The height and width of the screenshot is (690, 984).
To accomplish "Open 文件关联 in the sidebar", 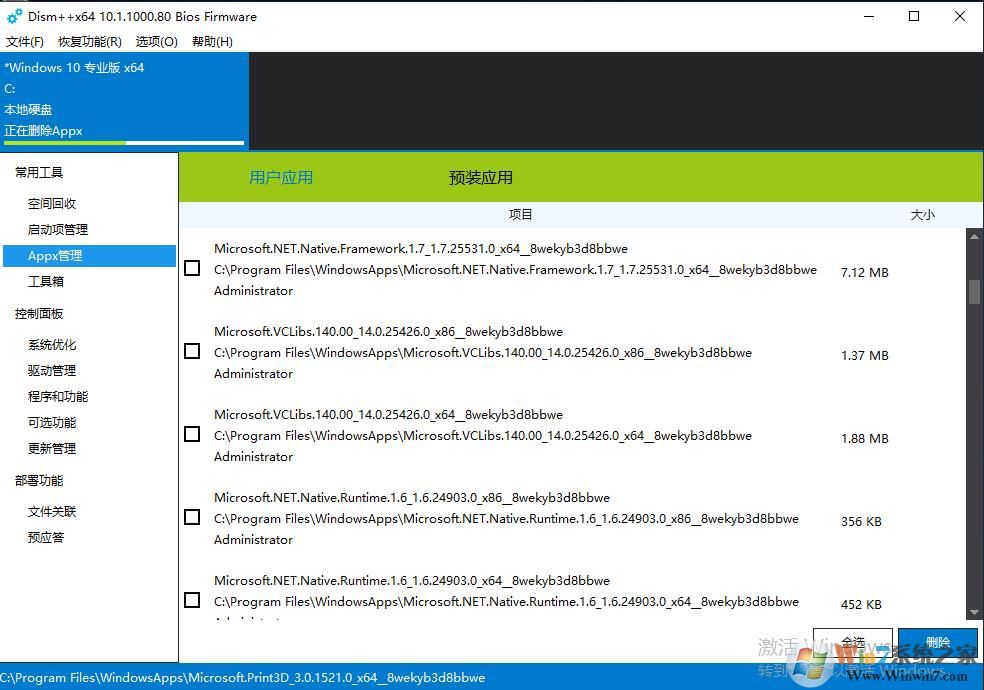I will pyautogui.click(x=52, y=511).
